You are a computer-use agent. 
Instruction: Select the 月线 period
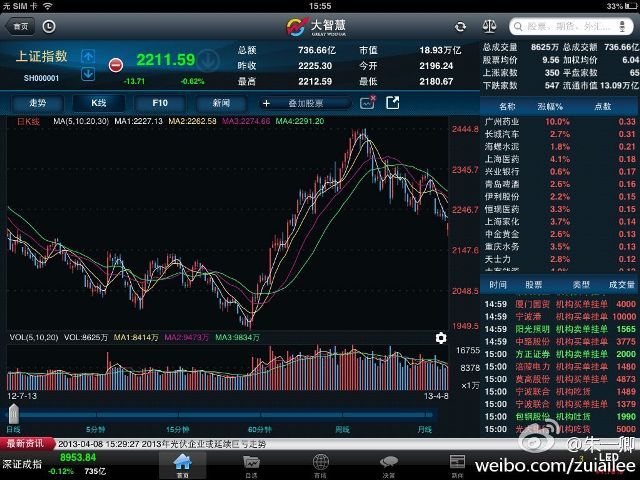coord(424,429)
